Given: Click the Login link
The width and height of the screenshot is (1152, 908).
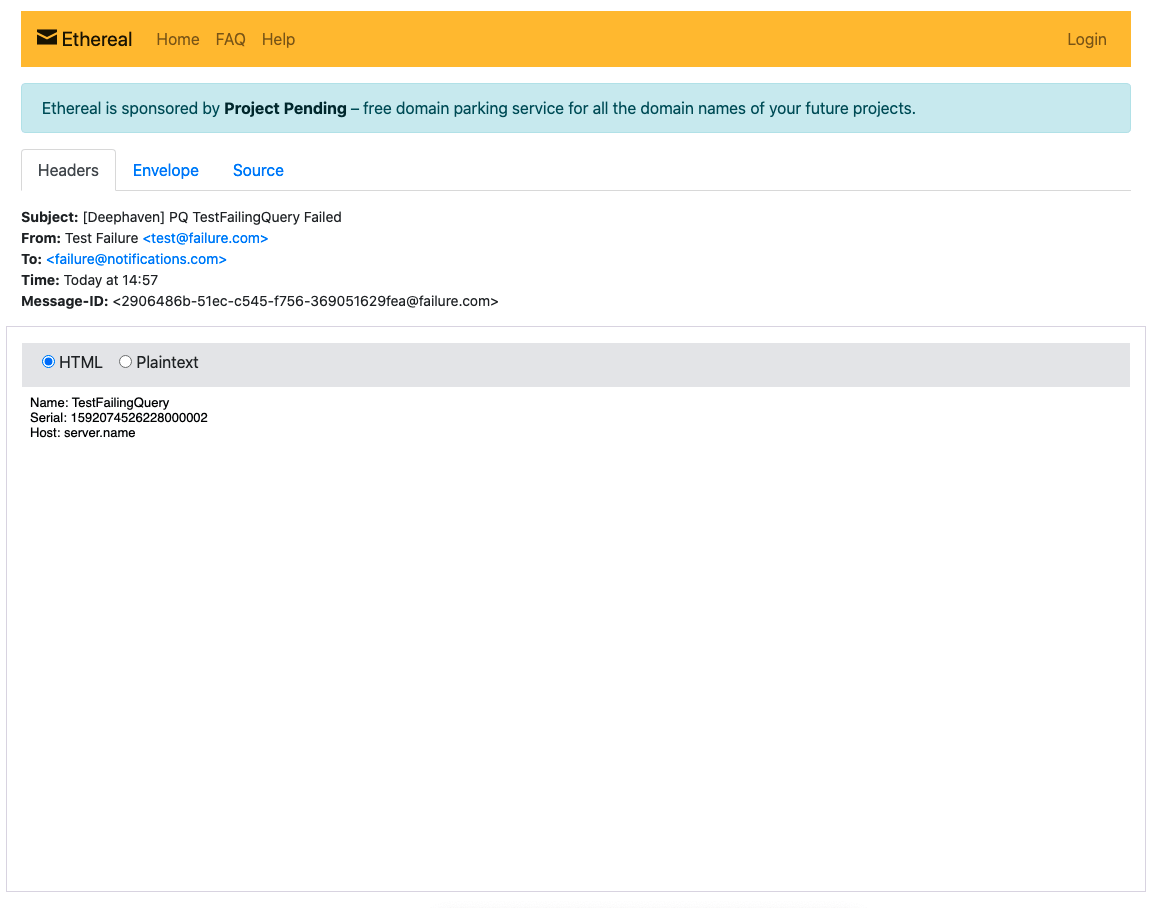Looking at the screenshot, I should point(1086,39).
